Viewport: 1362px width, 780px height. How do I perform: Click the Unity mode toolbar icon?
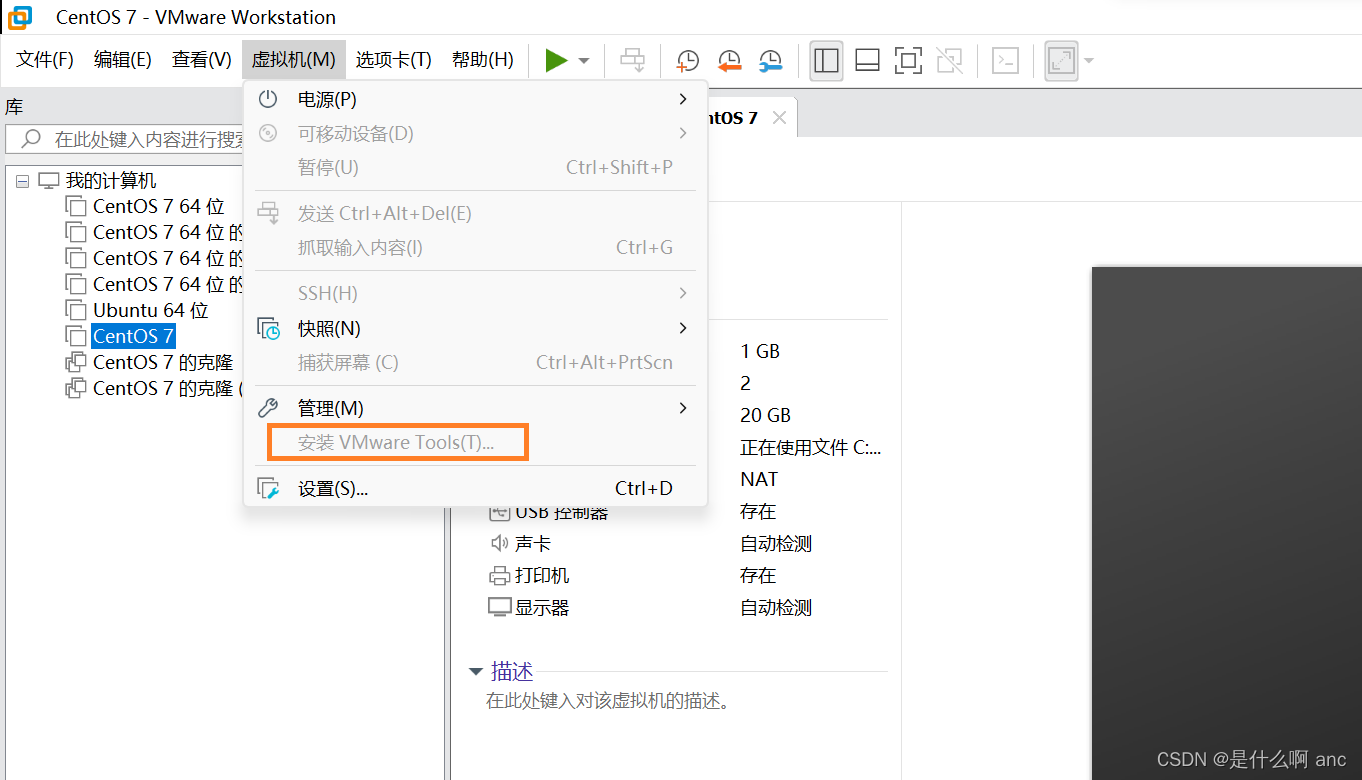949,60
